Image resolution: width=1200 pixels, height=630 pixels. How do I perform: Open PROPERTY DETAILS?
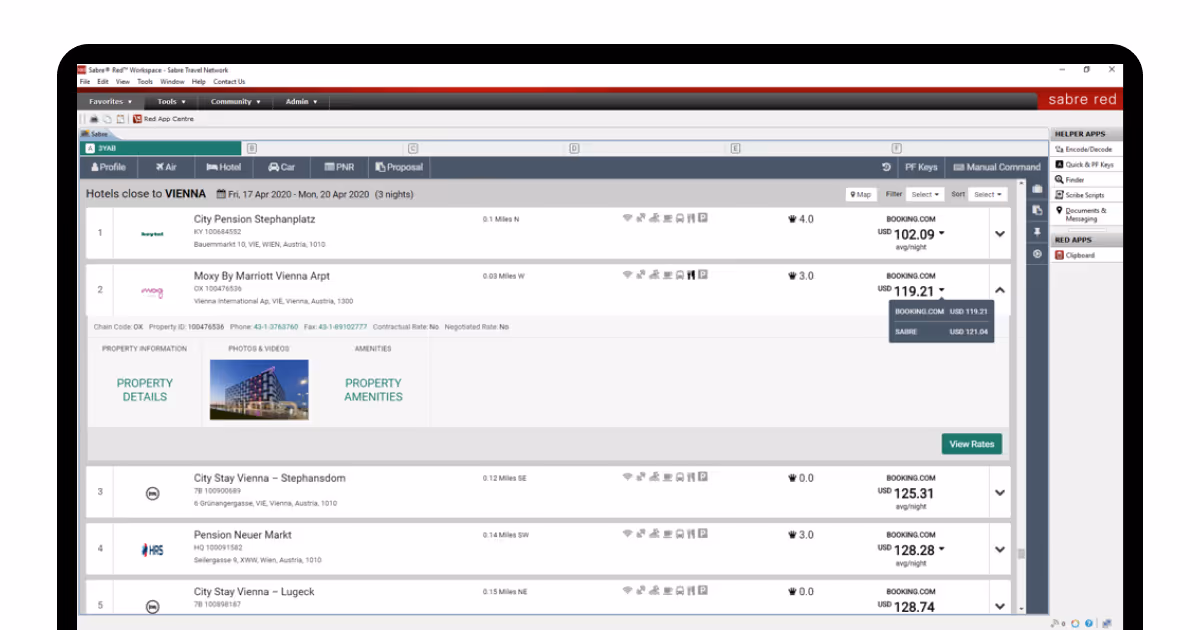145,390
